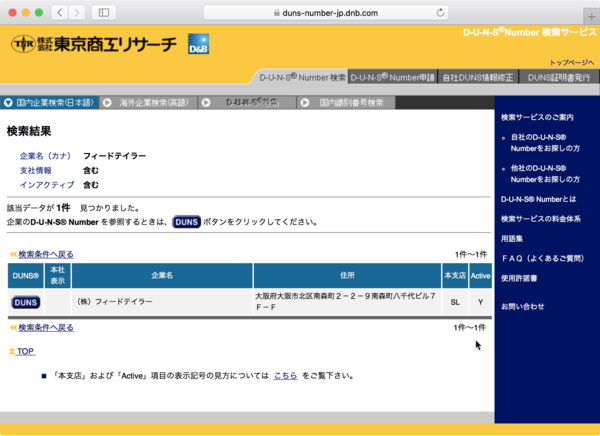
Task: Click the 大阪府大阪市北区南森町 address cell
Action: pos(345,302)
